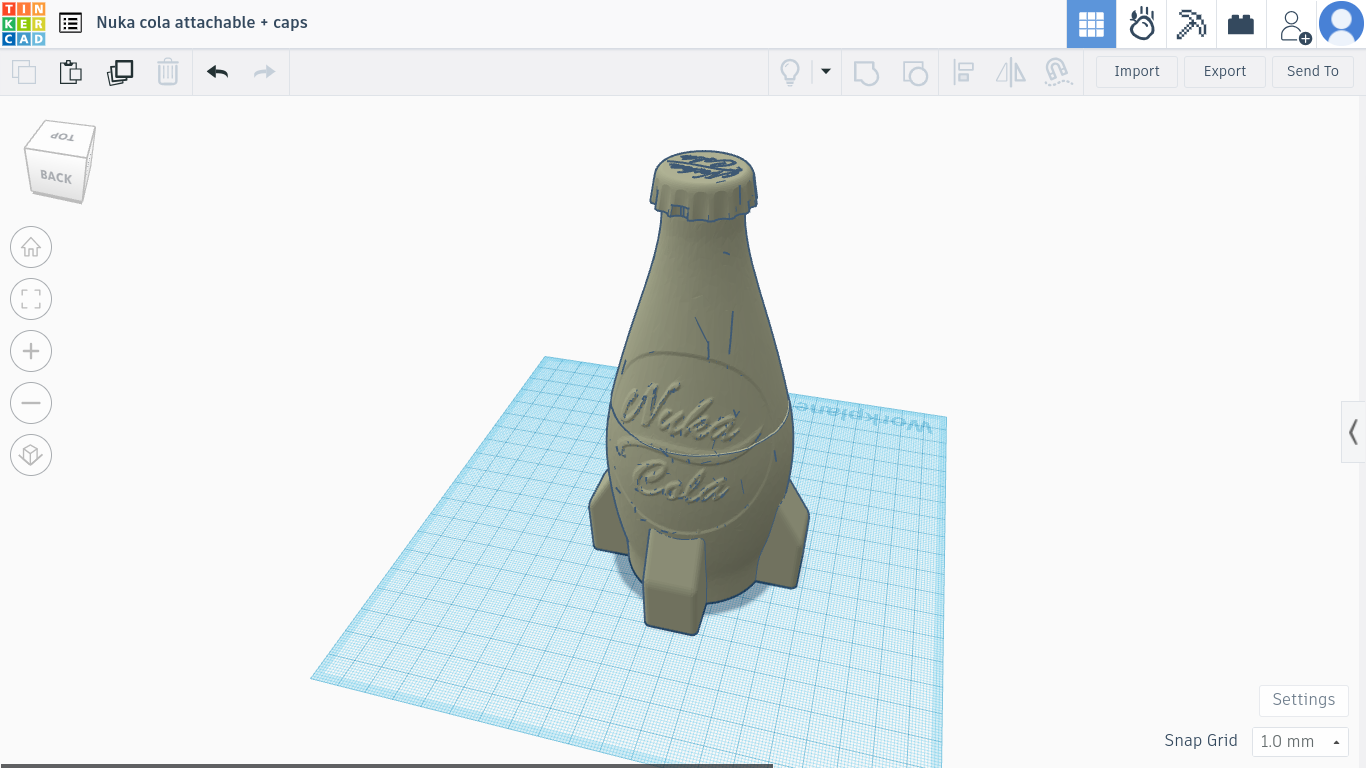
Task: Rename the design title 'Nuka cola attachable + caps'
Action: (202, 22)
